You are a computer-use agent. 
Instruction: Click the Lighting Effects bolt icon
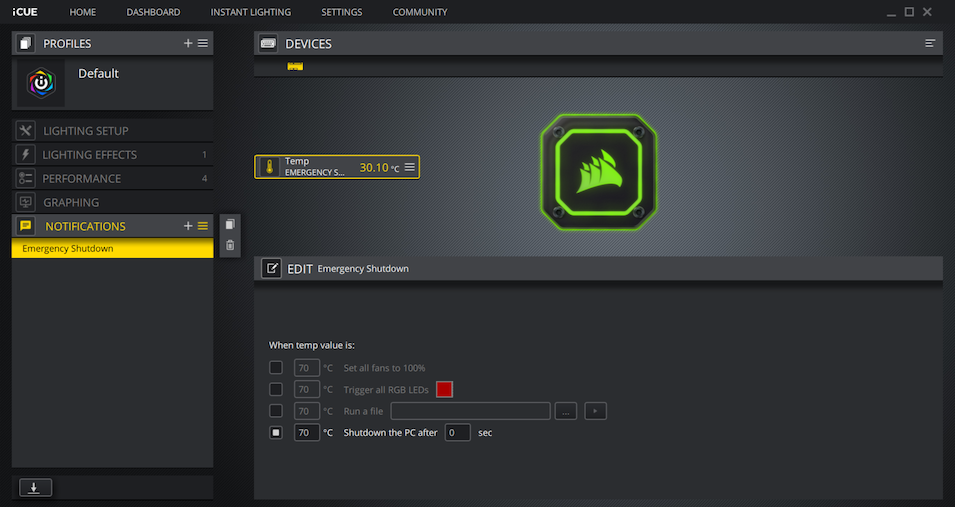coord(26,154)
